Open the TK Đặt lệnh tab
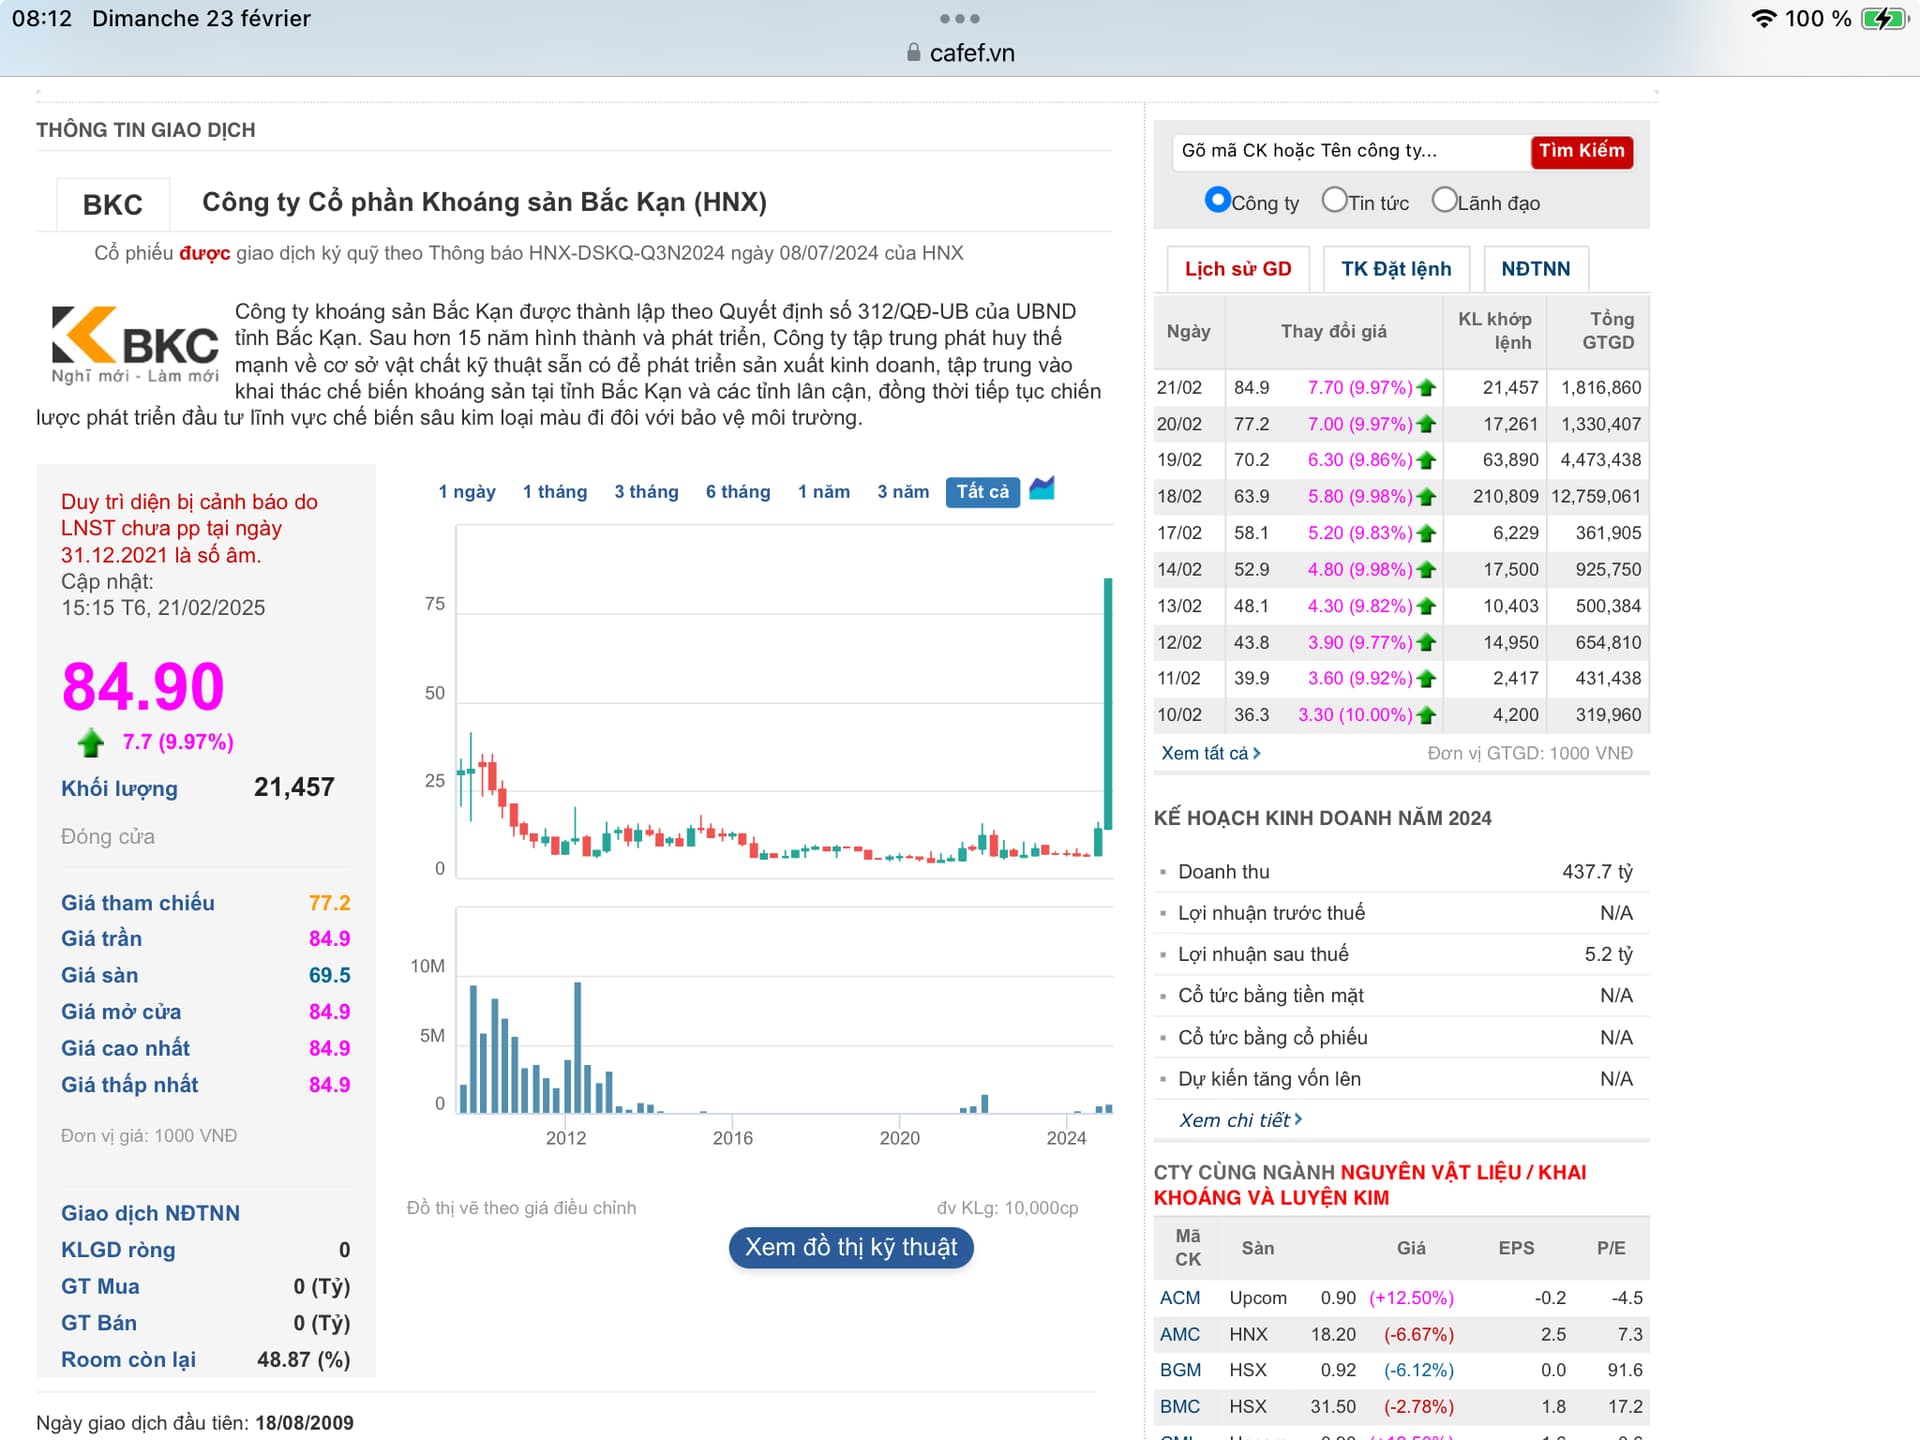 coord(1395,269)
